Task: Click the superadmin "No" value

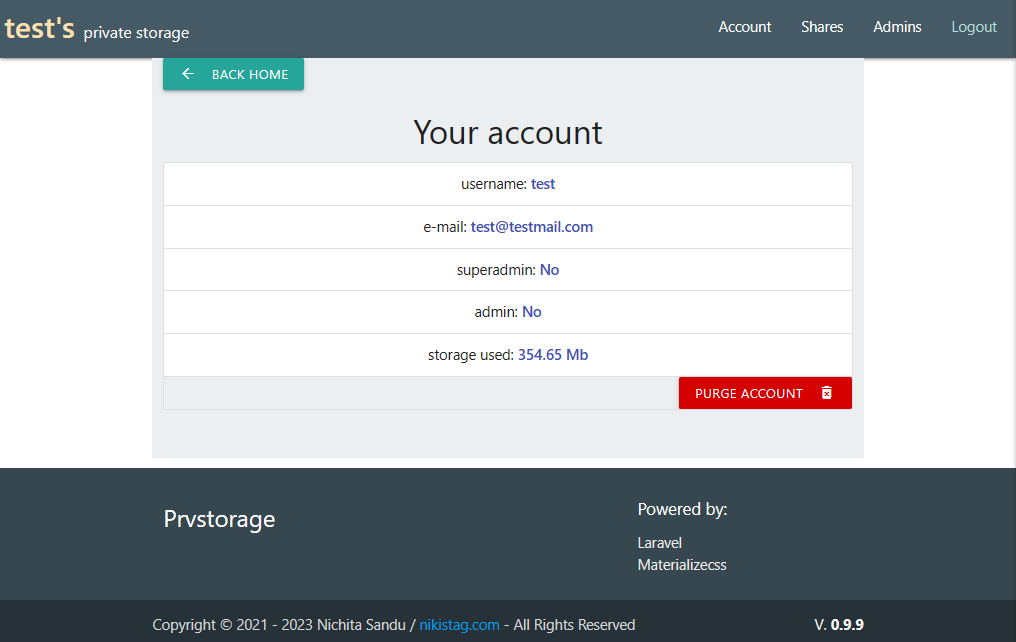Action: pos(549,270)
